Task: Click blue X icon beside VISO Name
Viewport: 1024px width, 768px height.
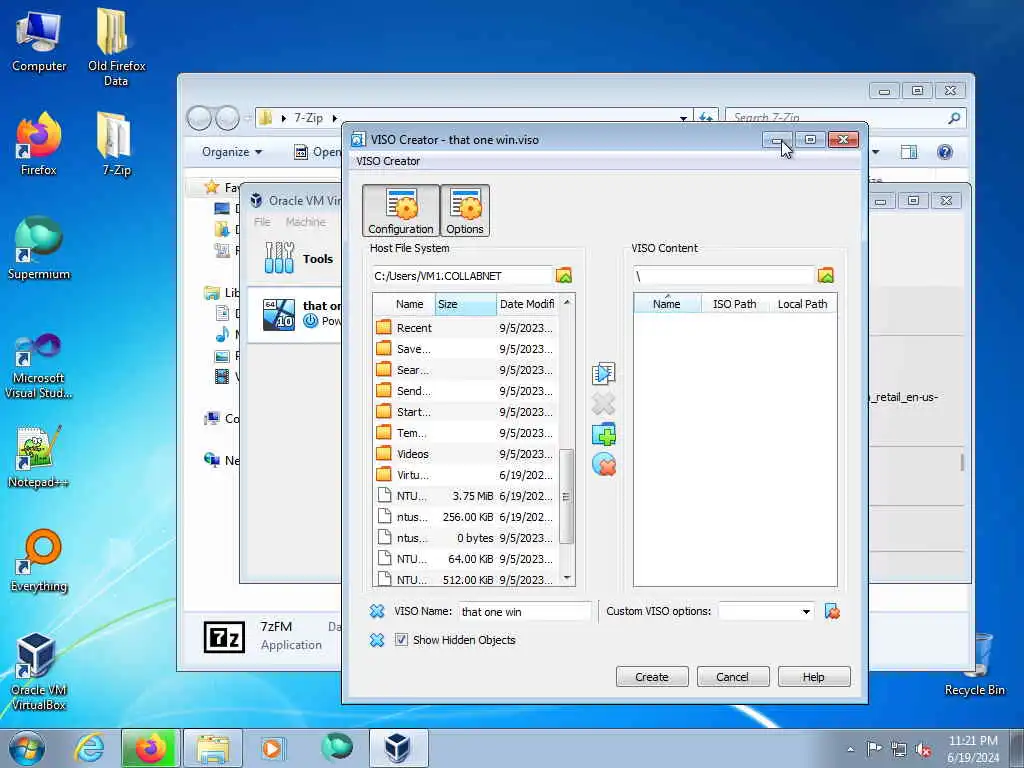Action: (x=377, y=611)
